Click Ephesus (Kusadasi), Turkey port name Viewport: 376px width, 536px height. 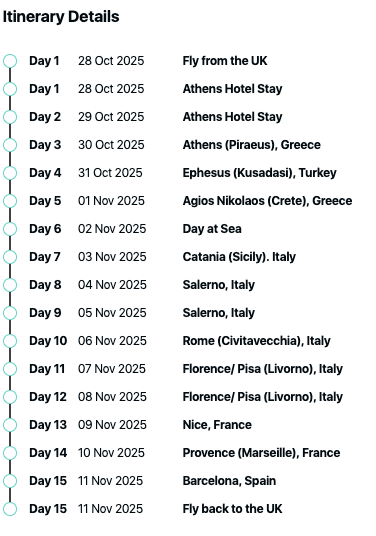(x=259, y=173)
